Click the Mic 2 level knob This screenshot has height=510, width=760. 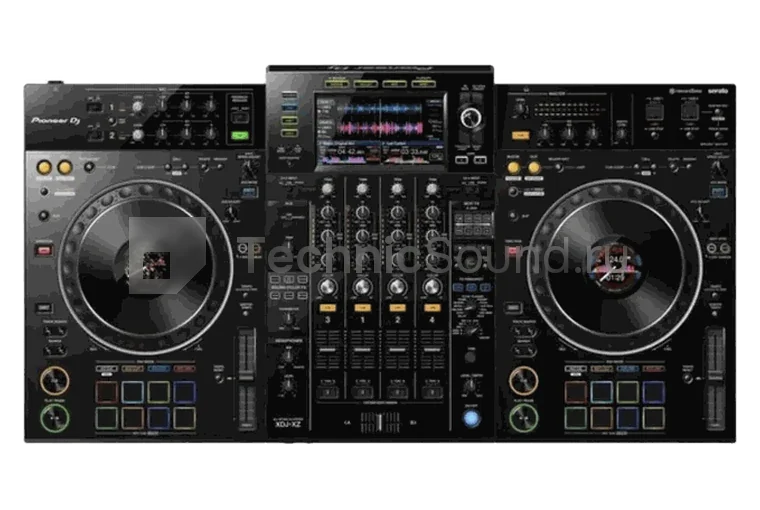[x=138, y=135]
